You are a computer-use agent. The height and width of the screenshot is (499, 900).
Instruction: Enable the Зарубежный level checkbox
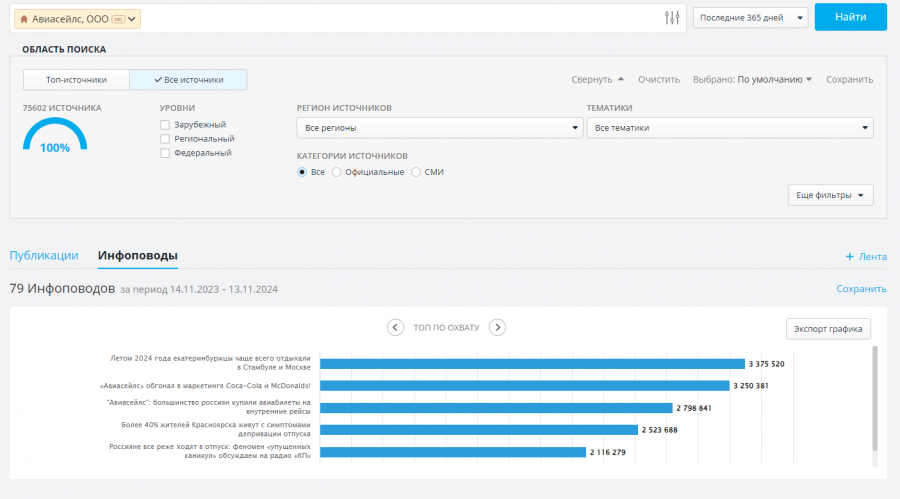coord(165,125)
